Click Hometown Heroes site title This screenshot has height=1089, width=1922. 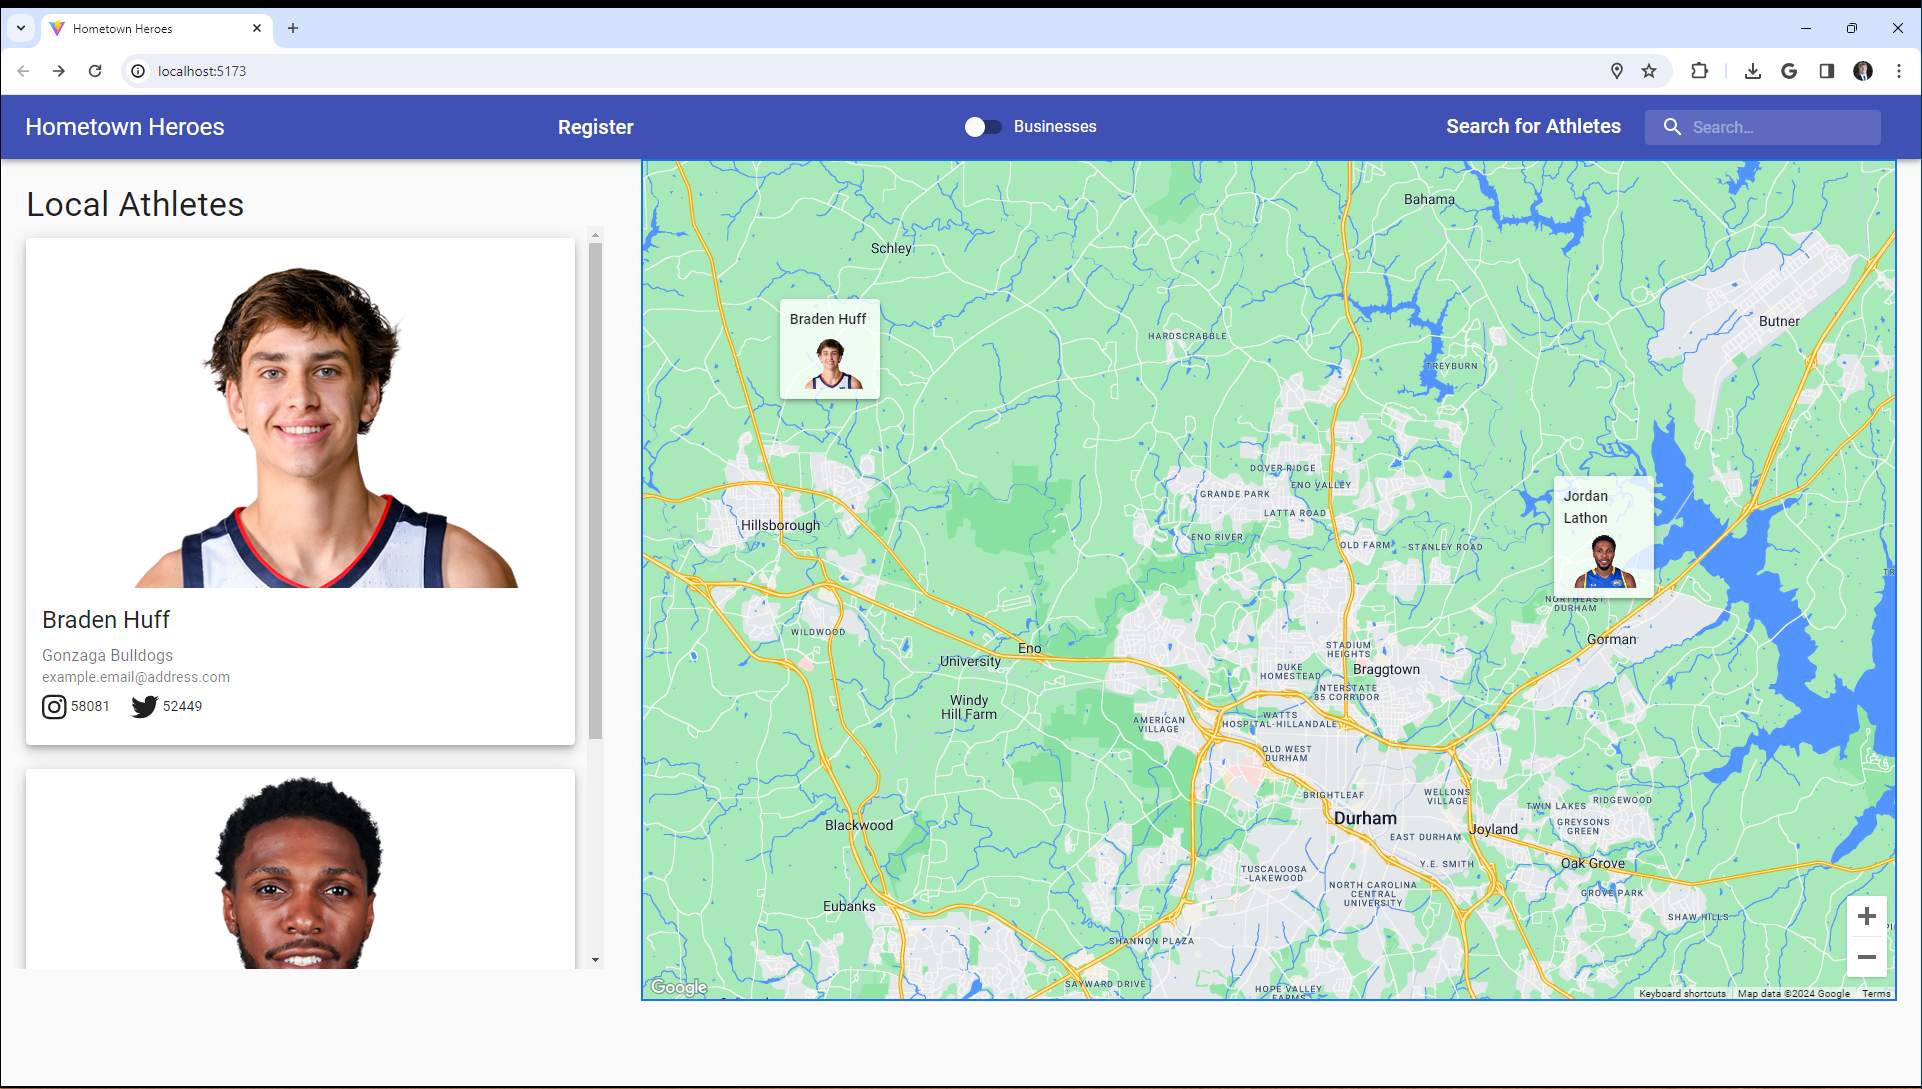click(125, 127)
